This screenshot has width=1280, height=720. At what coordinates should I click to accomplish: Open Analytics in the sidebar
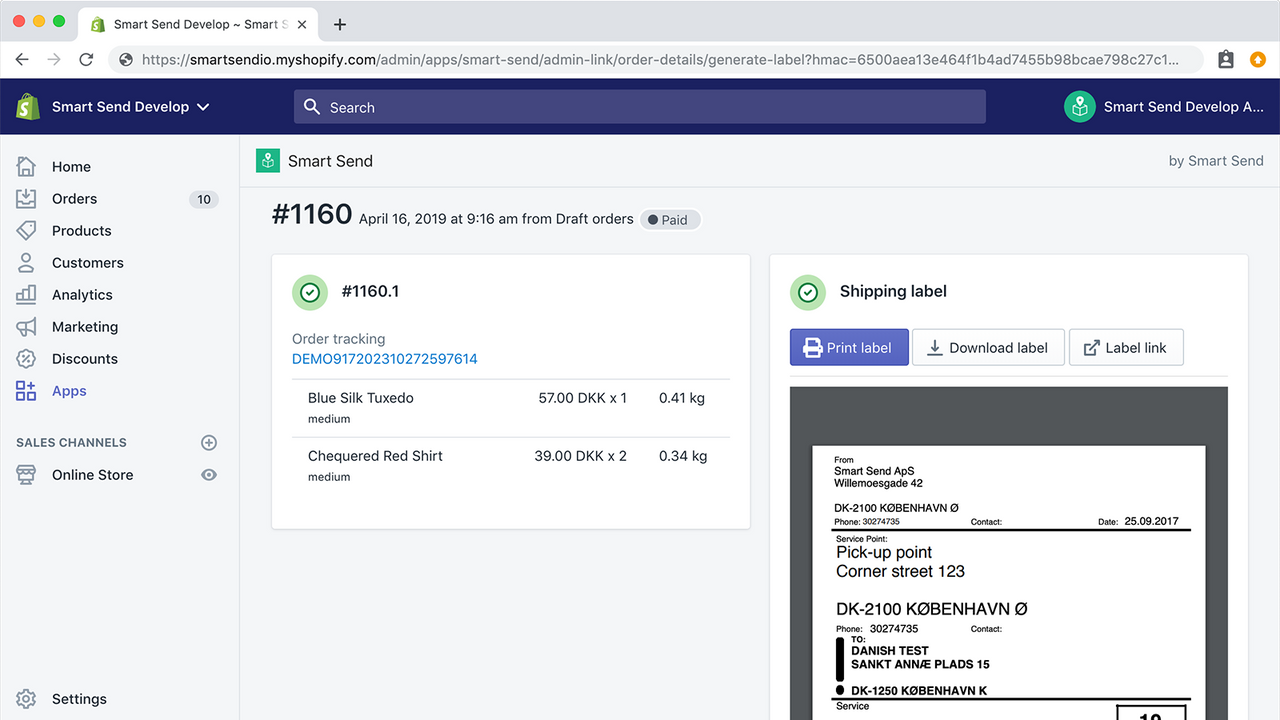82,295
